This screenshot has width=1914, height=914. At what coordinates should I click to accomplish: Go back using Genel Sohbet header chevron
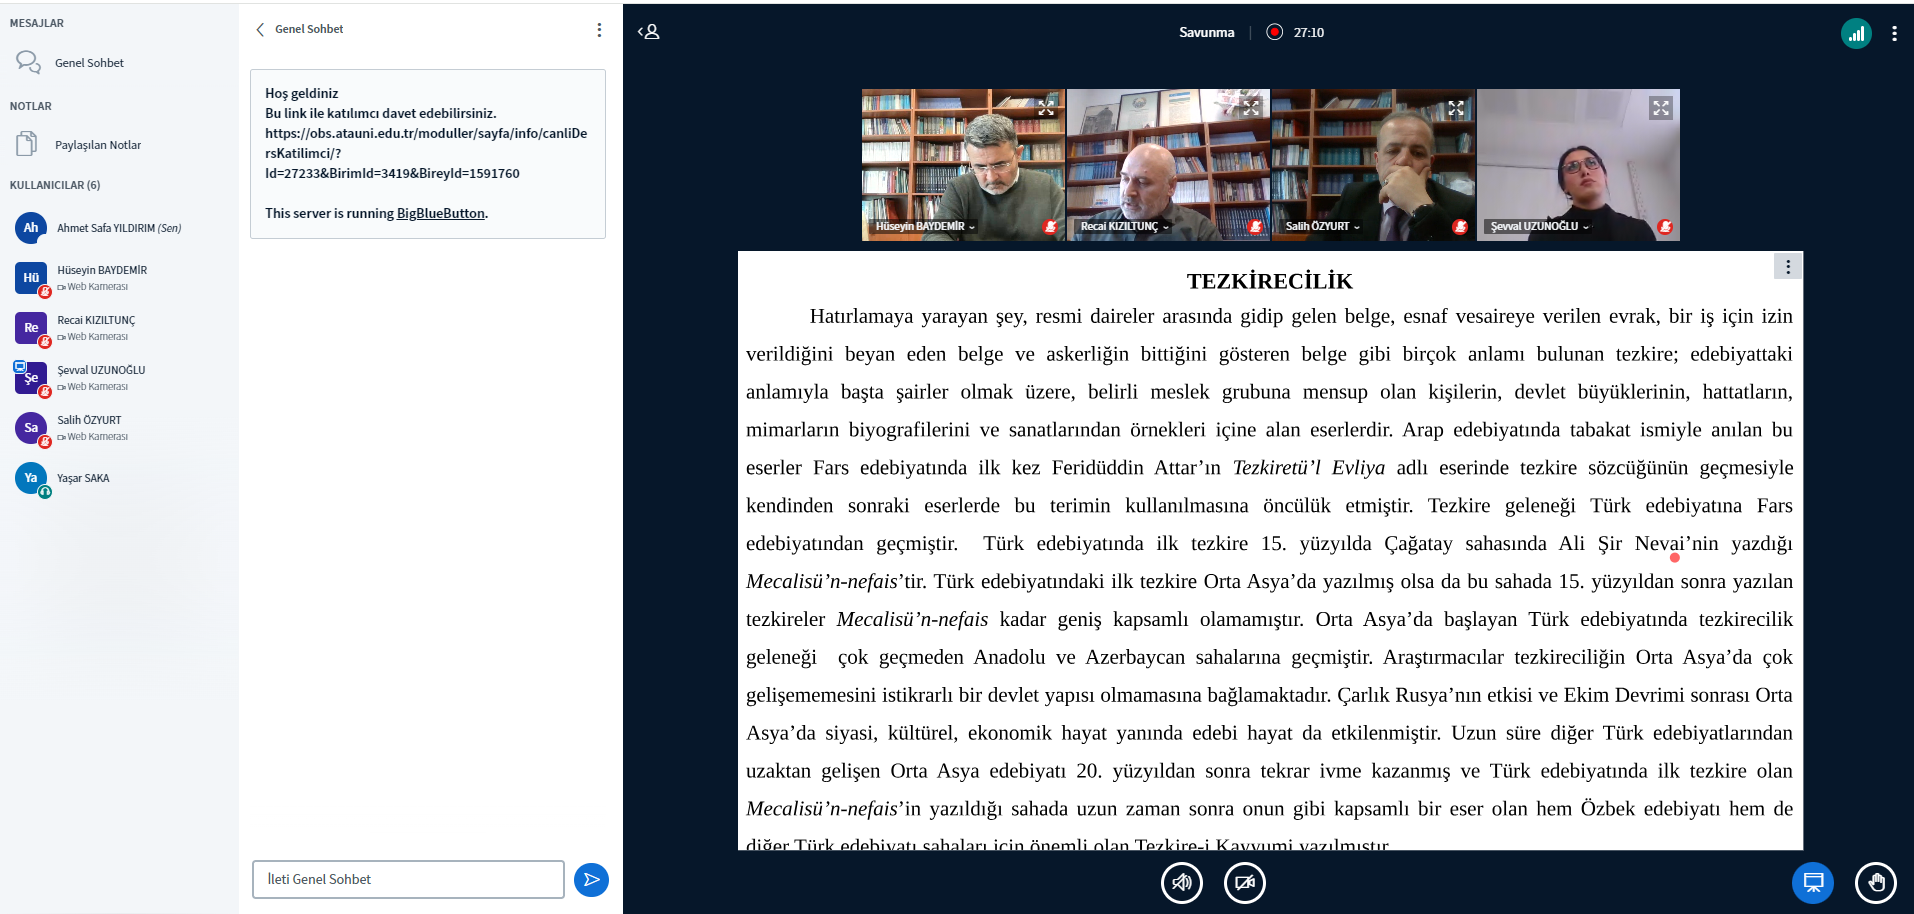tap(261, 30)
